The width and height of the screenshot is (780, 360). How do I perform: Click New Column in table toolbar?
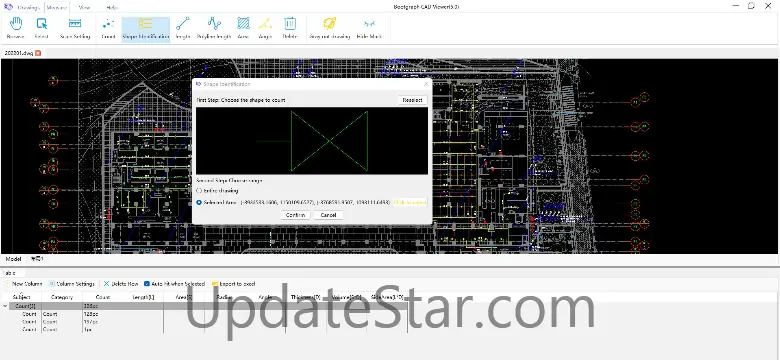point(23,284)
